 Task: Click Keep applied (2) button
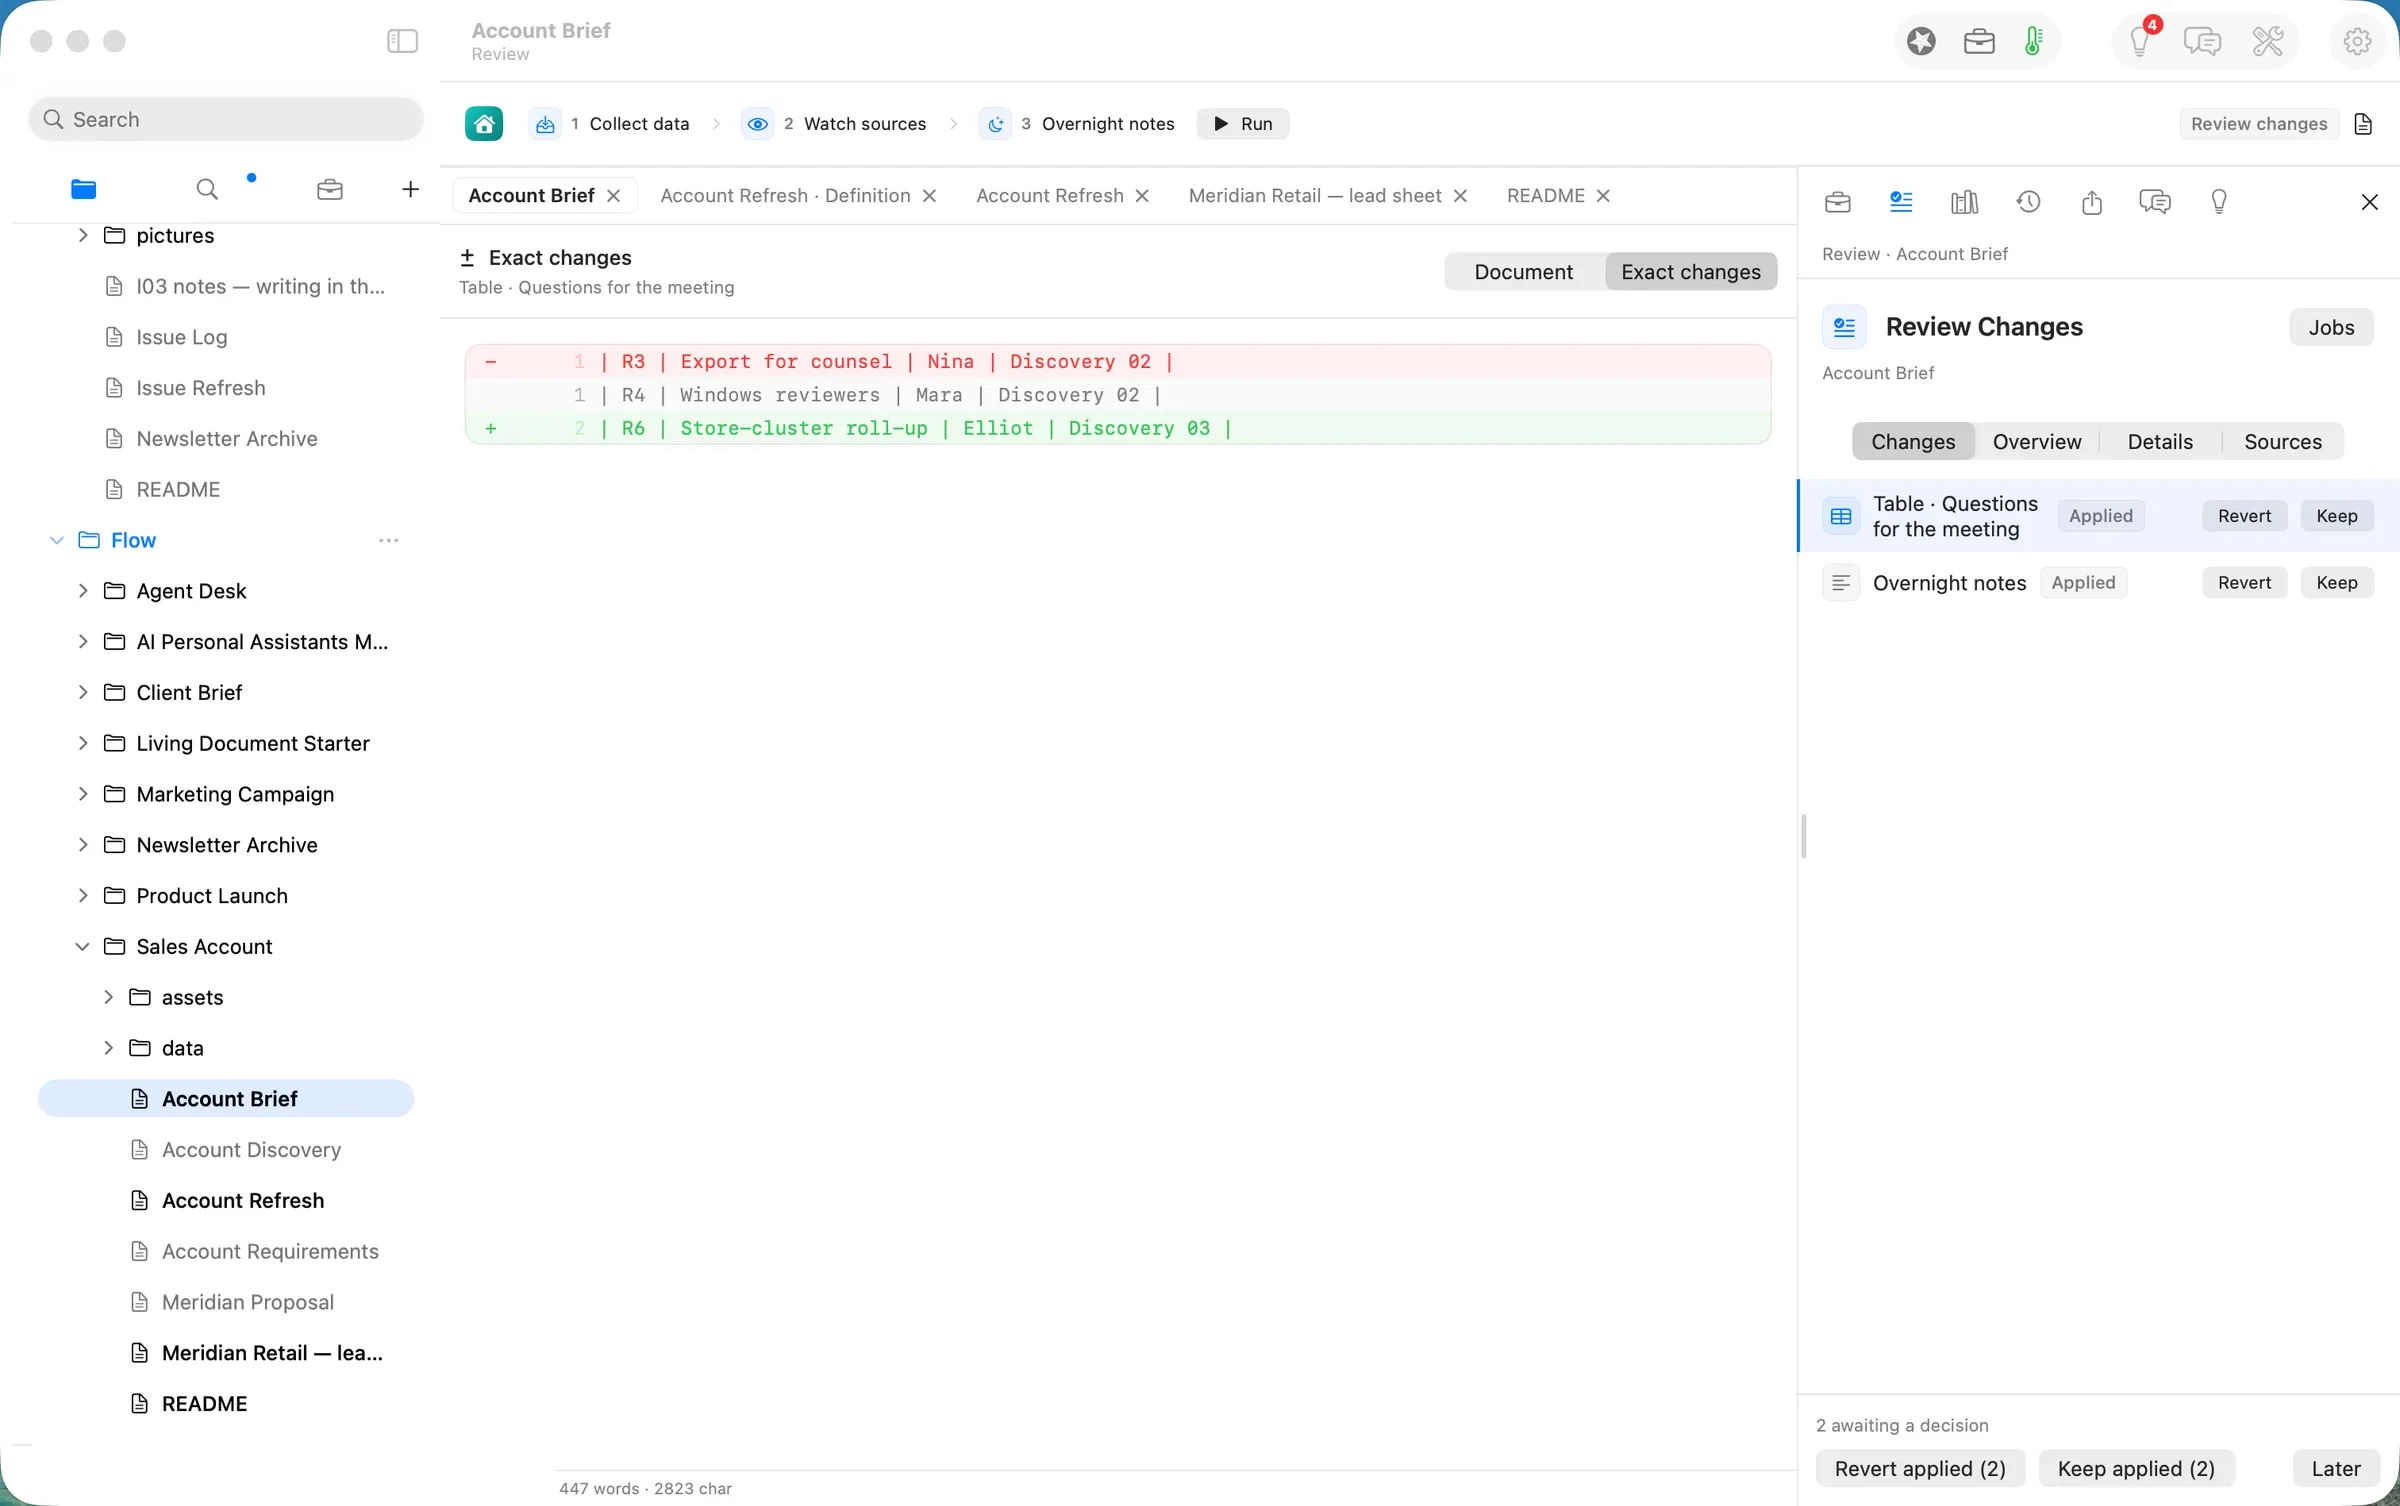point(2135,1468)
